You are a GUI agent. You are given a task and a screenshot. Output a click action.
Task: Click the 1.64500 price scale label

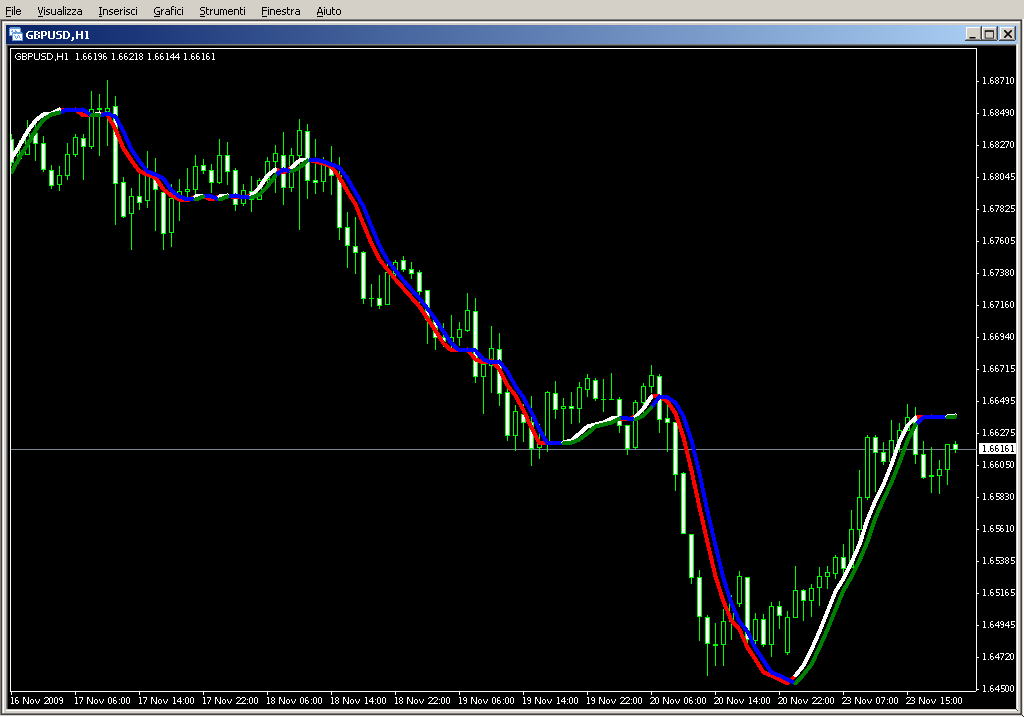999,688
